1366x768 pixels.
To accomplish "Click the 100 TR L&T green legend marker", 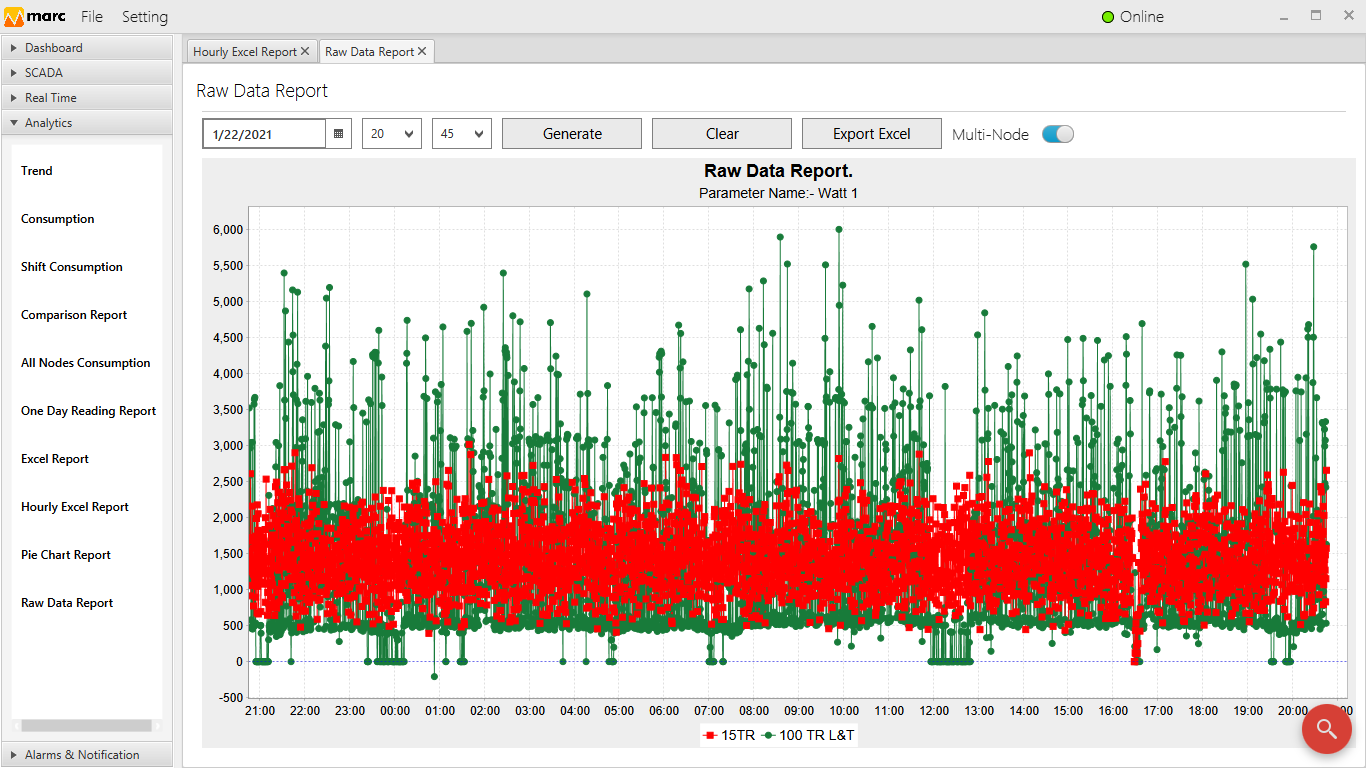I will click(x=769, y=735).
